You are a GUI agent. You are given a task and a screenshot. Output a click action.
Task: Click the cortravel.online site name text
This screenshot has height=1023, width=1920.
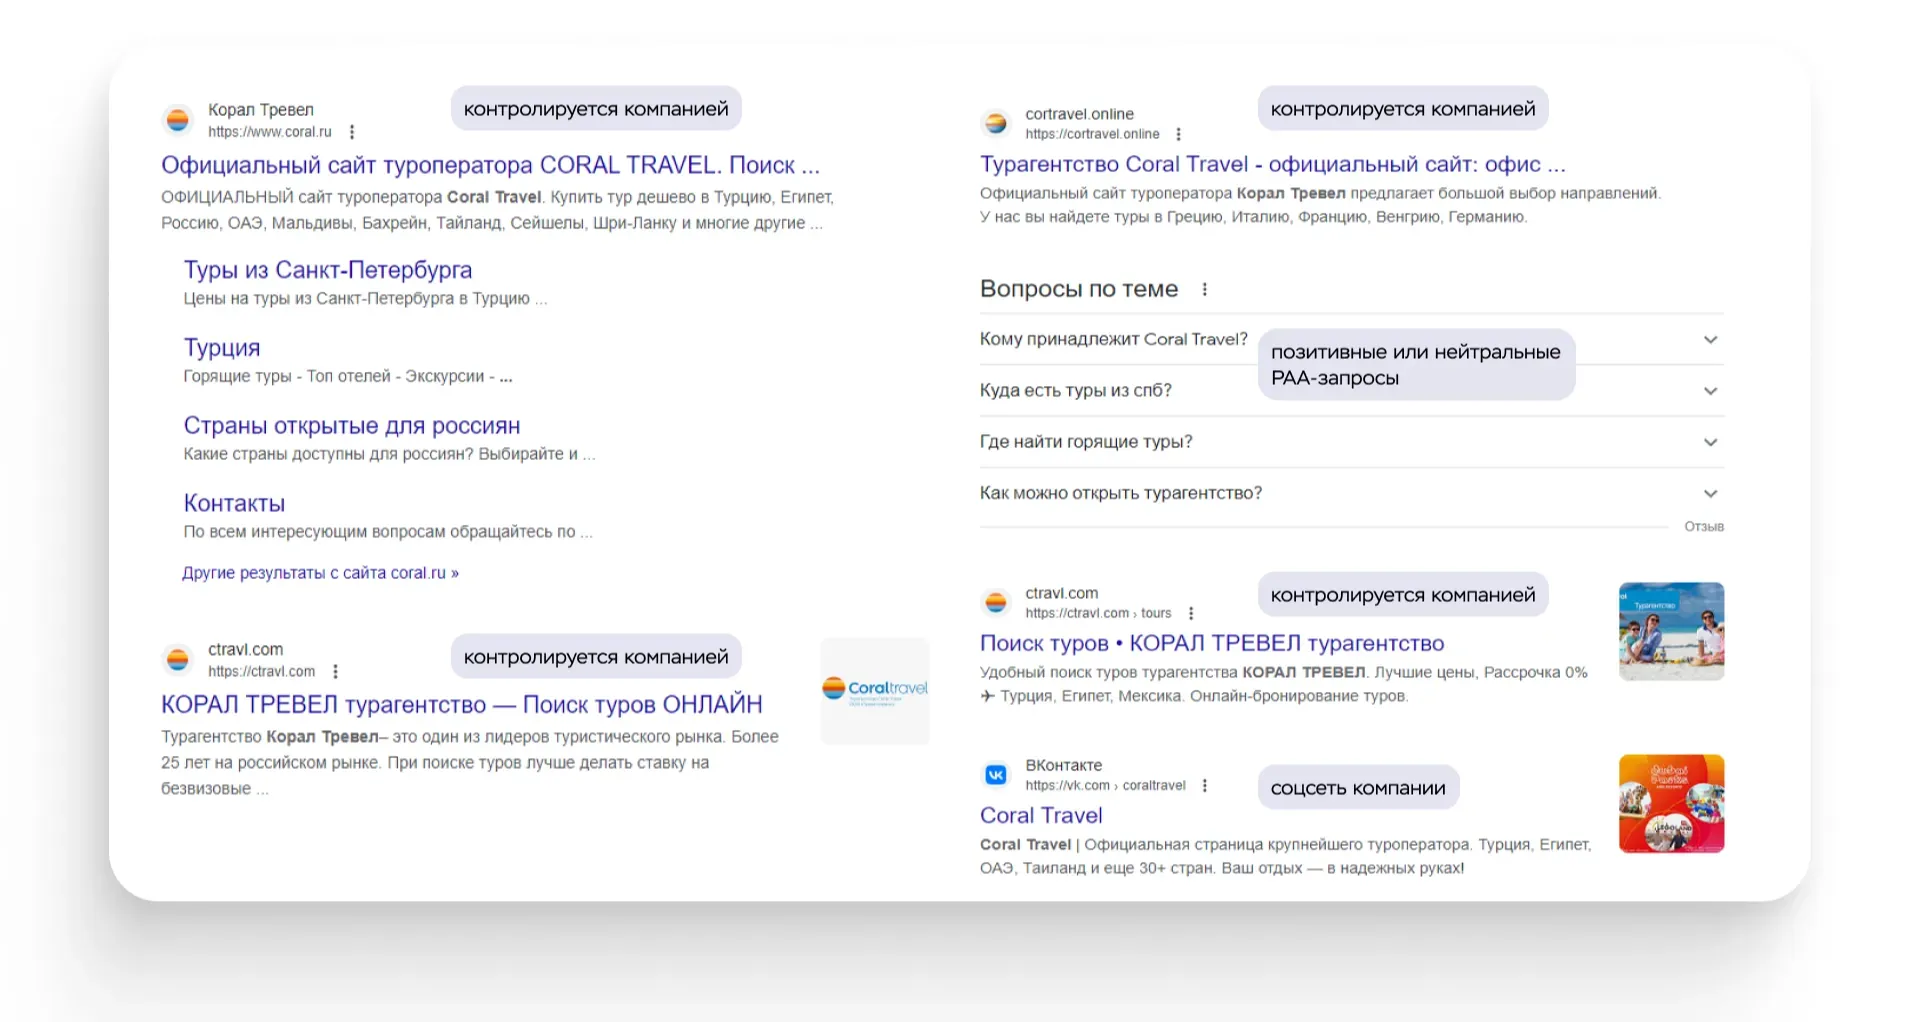pos(1079,114)
